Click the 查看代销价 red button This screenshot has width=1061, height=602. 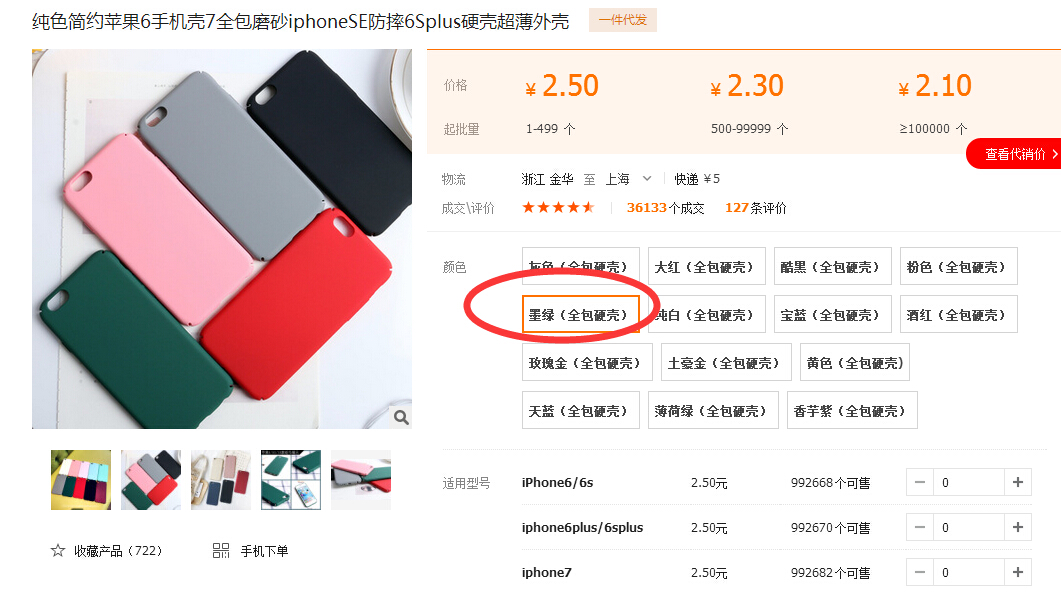tap(1013, 154)
